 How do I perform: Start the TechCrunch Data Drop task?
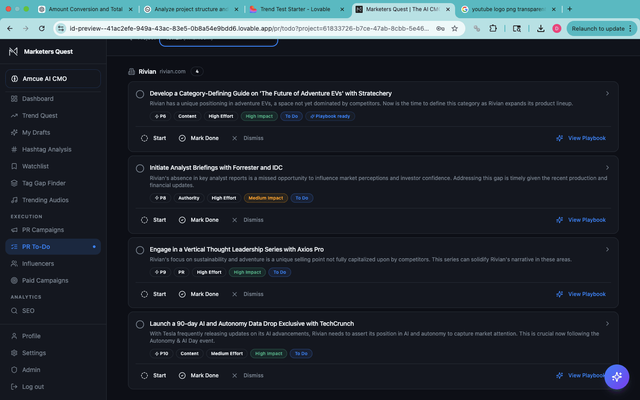pos(154,376)
